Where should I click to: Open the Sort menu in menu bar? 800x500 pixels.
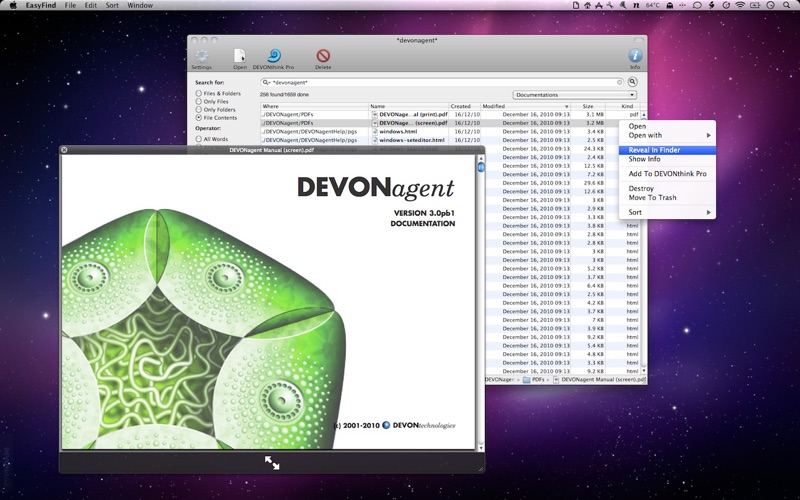112,5
